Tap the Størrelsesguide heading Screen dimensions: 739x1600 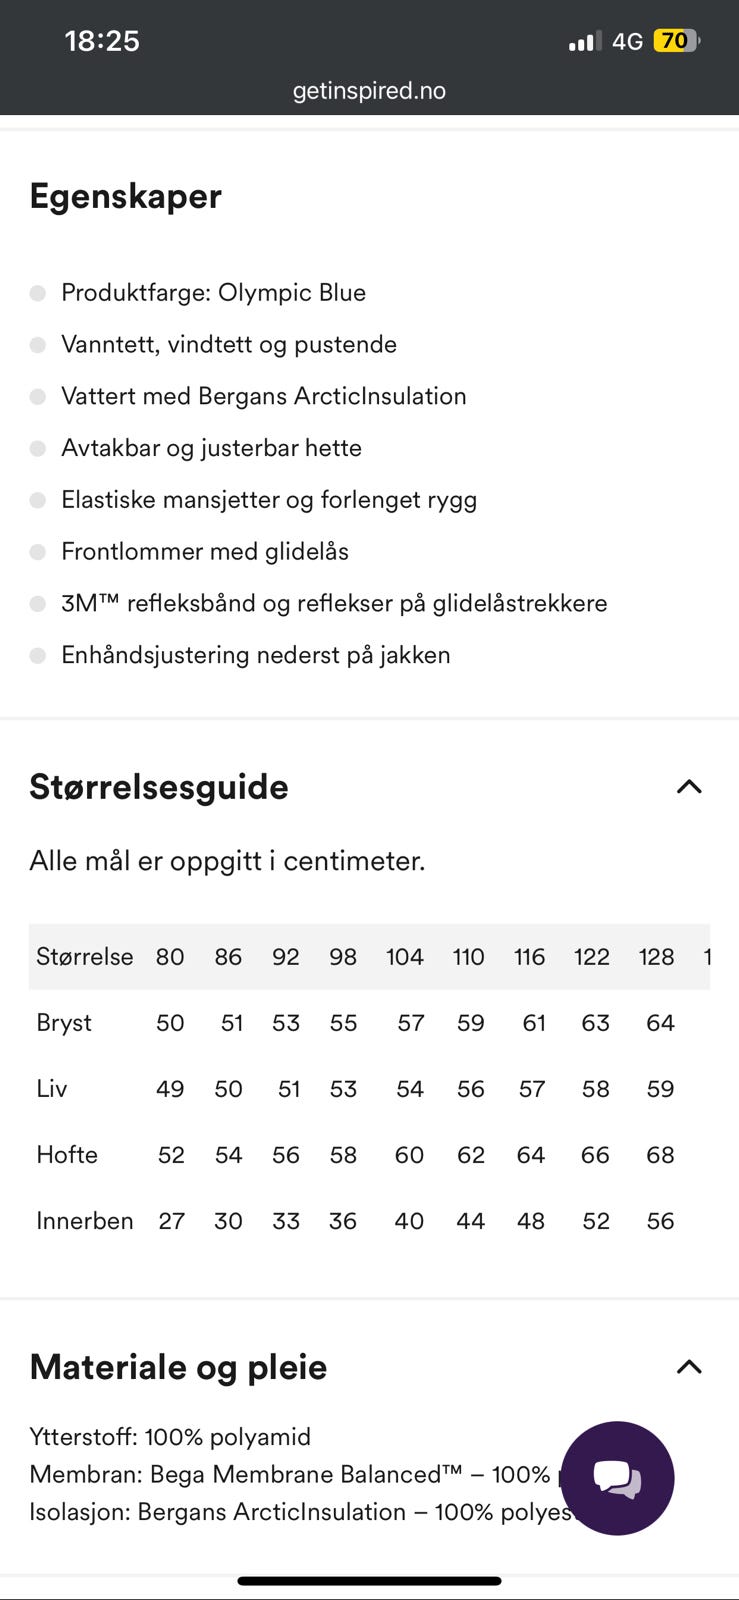point(159,787)
